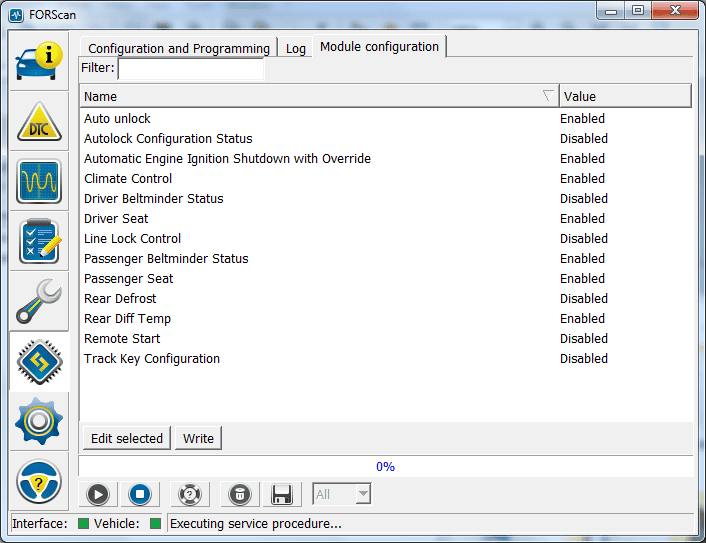Select the Driver Seat row

pos(386,219)
